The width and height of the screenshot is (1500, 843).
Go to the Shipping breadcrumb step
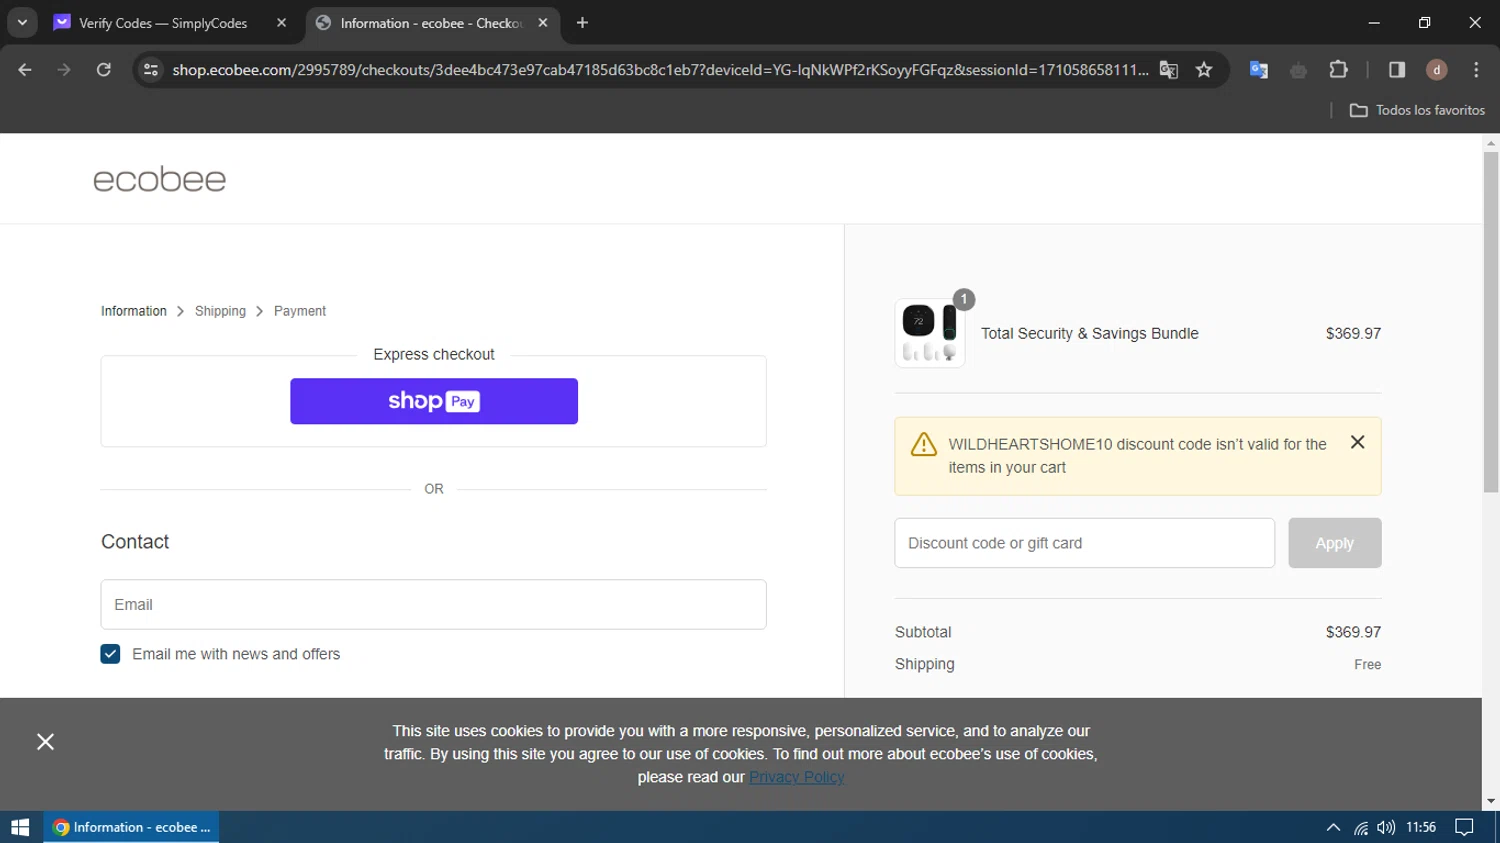pos(220,311)
